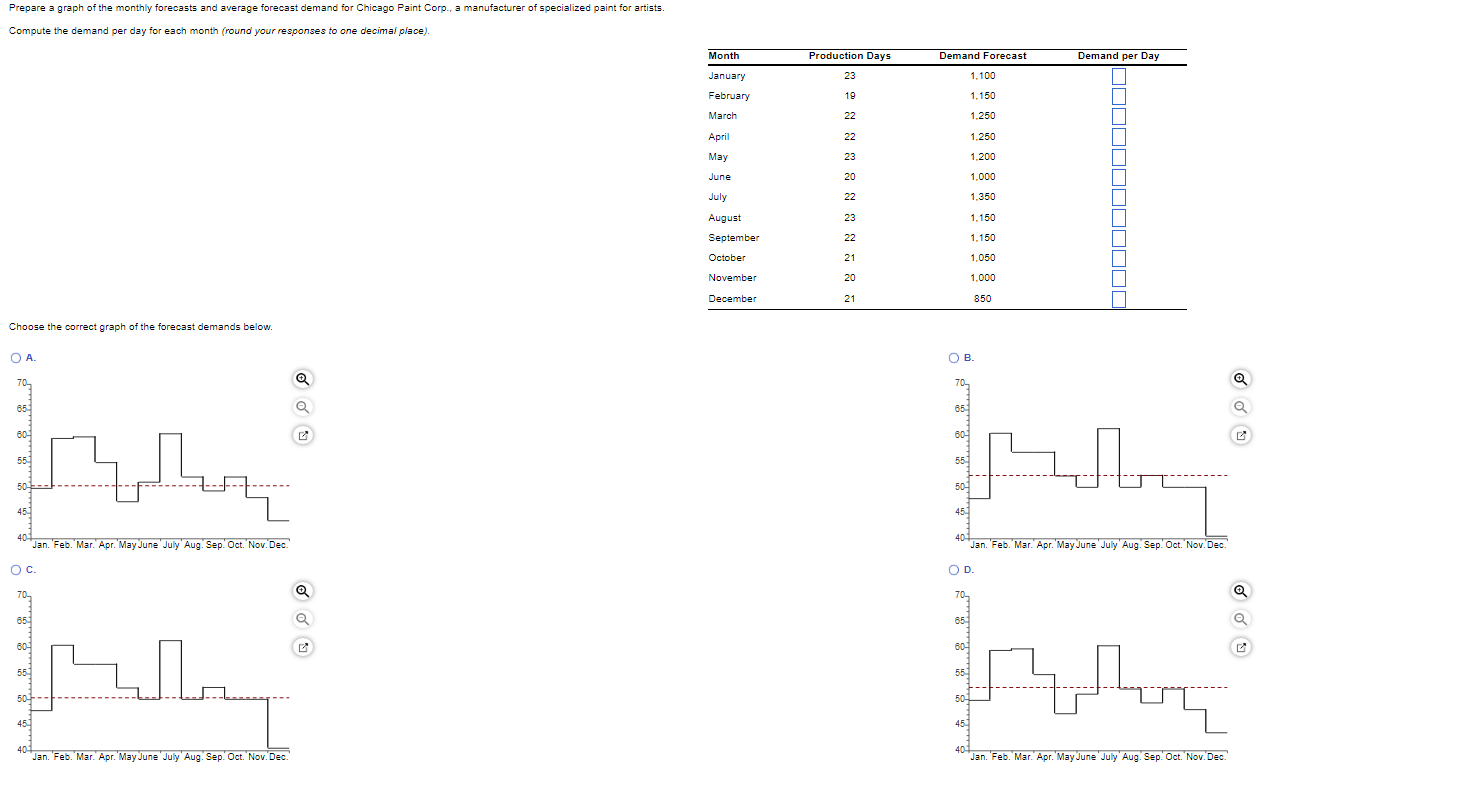
Task: Open graph D in a new window
Action: click(1241, 647)
